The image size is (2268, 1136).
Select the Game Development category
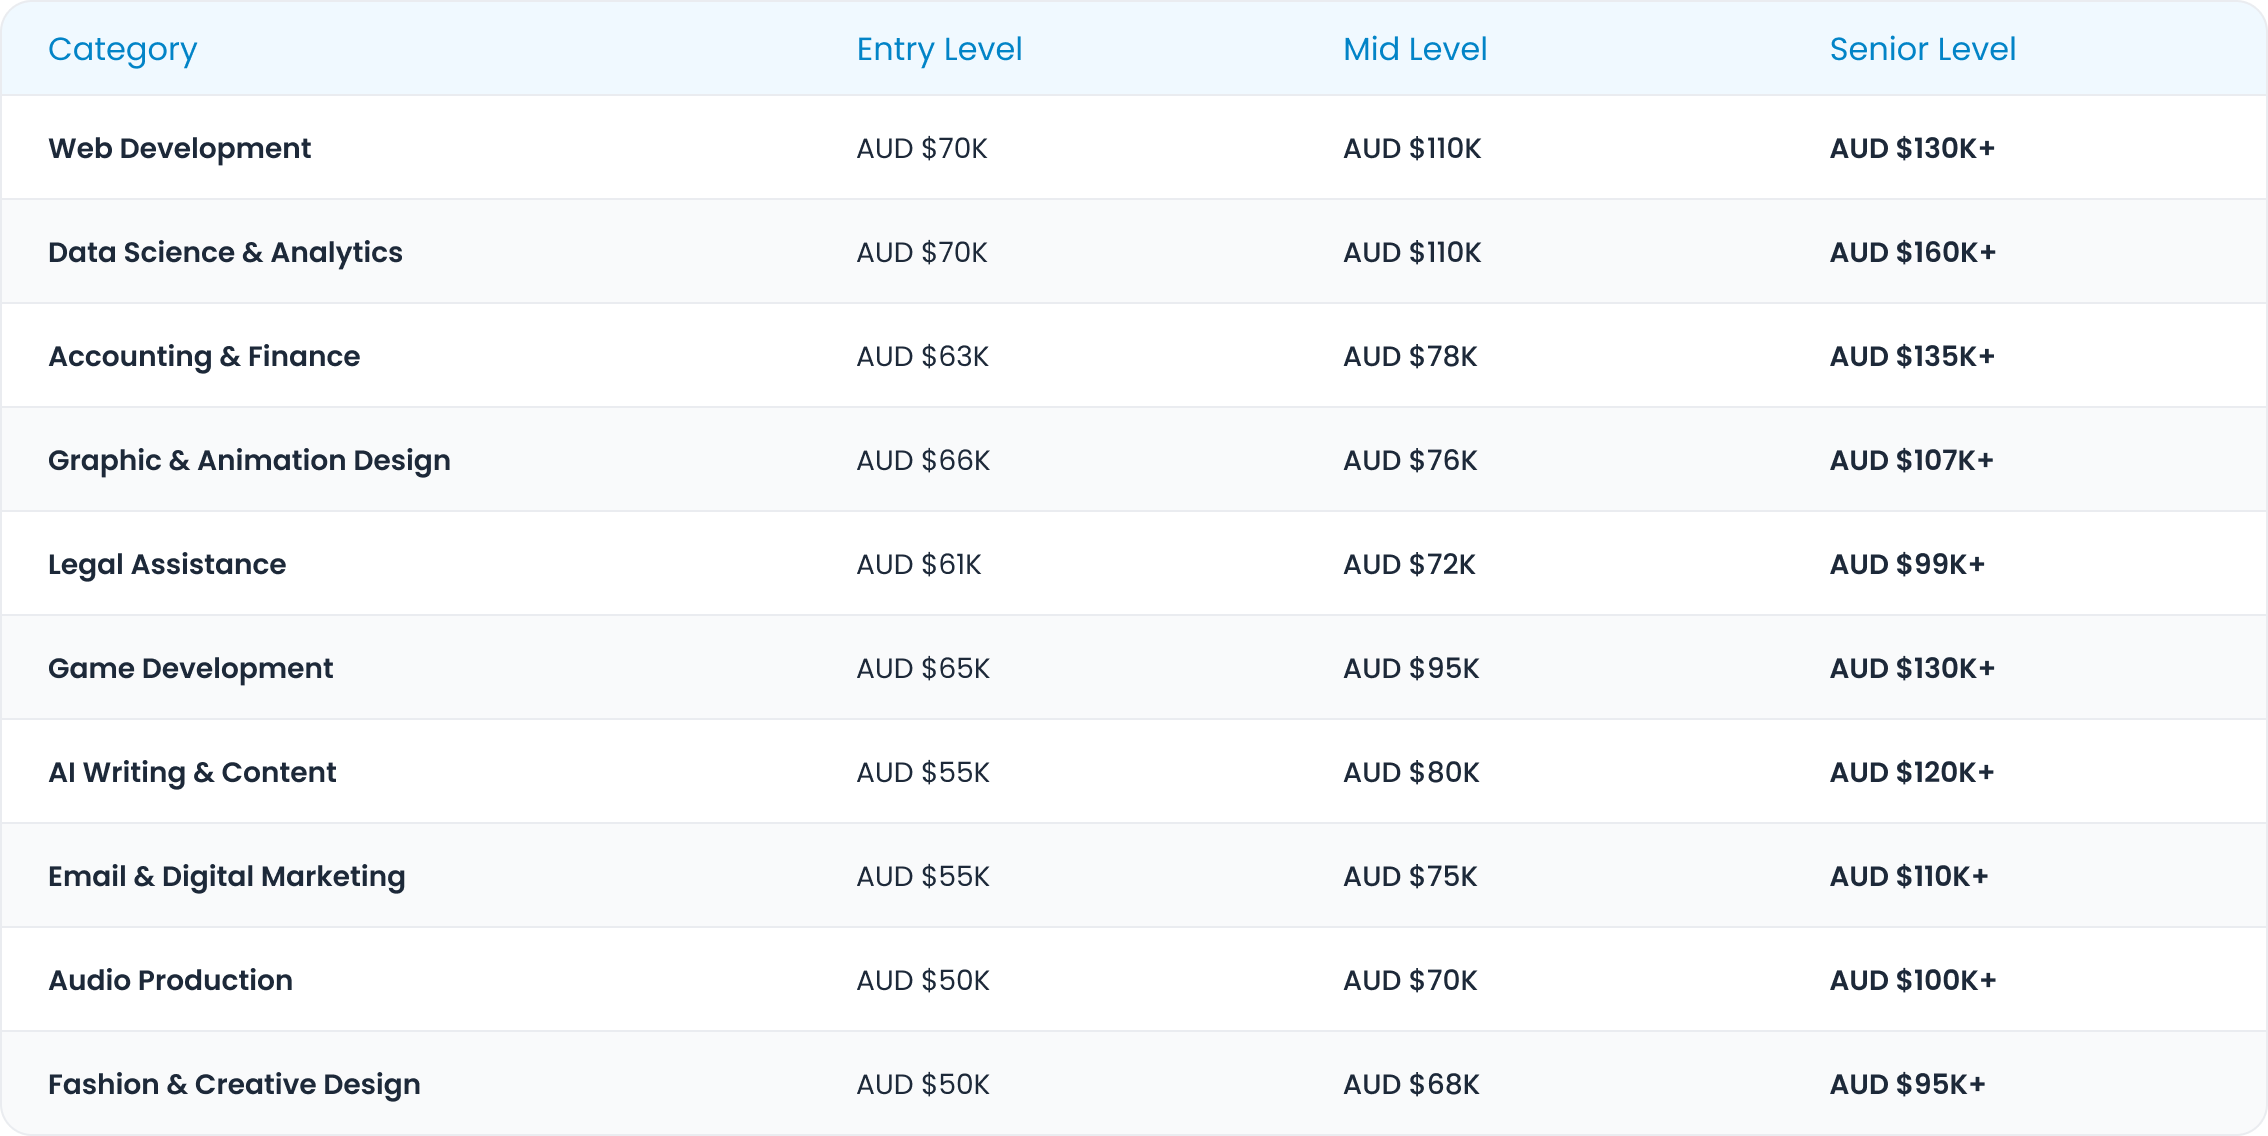(x=190, y=668)
